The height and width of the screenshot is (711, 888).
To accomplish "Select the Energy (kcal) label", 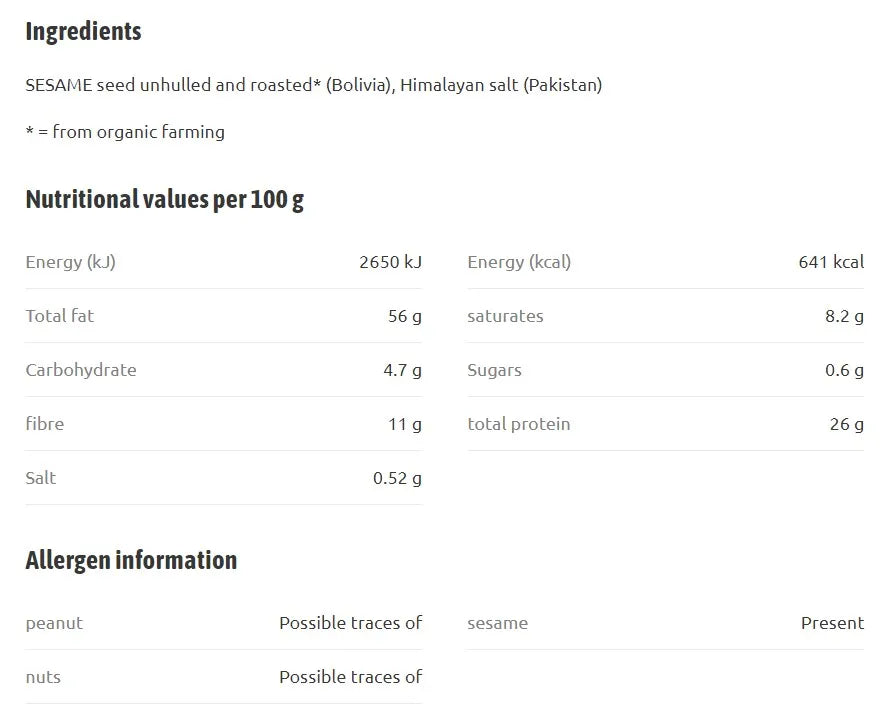I will click(519, 262).
